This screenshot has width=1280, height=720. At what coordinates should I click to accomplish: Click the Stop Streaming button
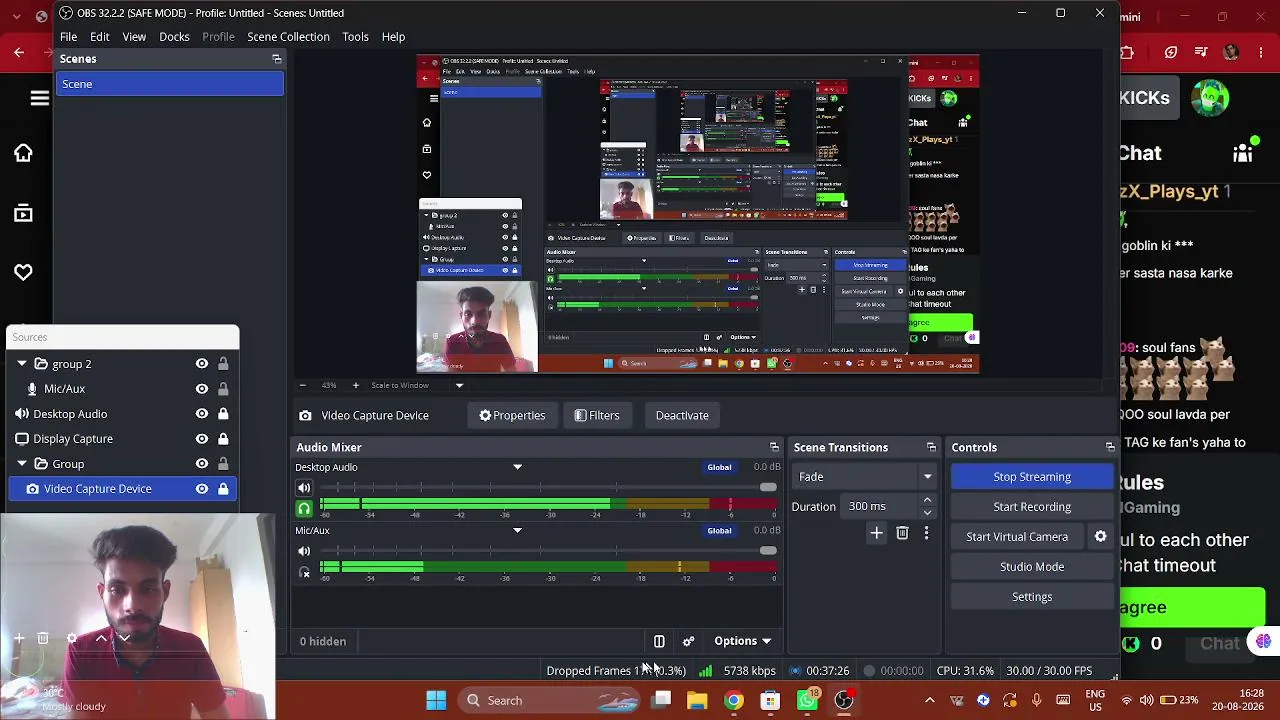point(1032,477)
